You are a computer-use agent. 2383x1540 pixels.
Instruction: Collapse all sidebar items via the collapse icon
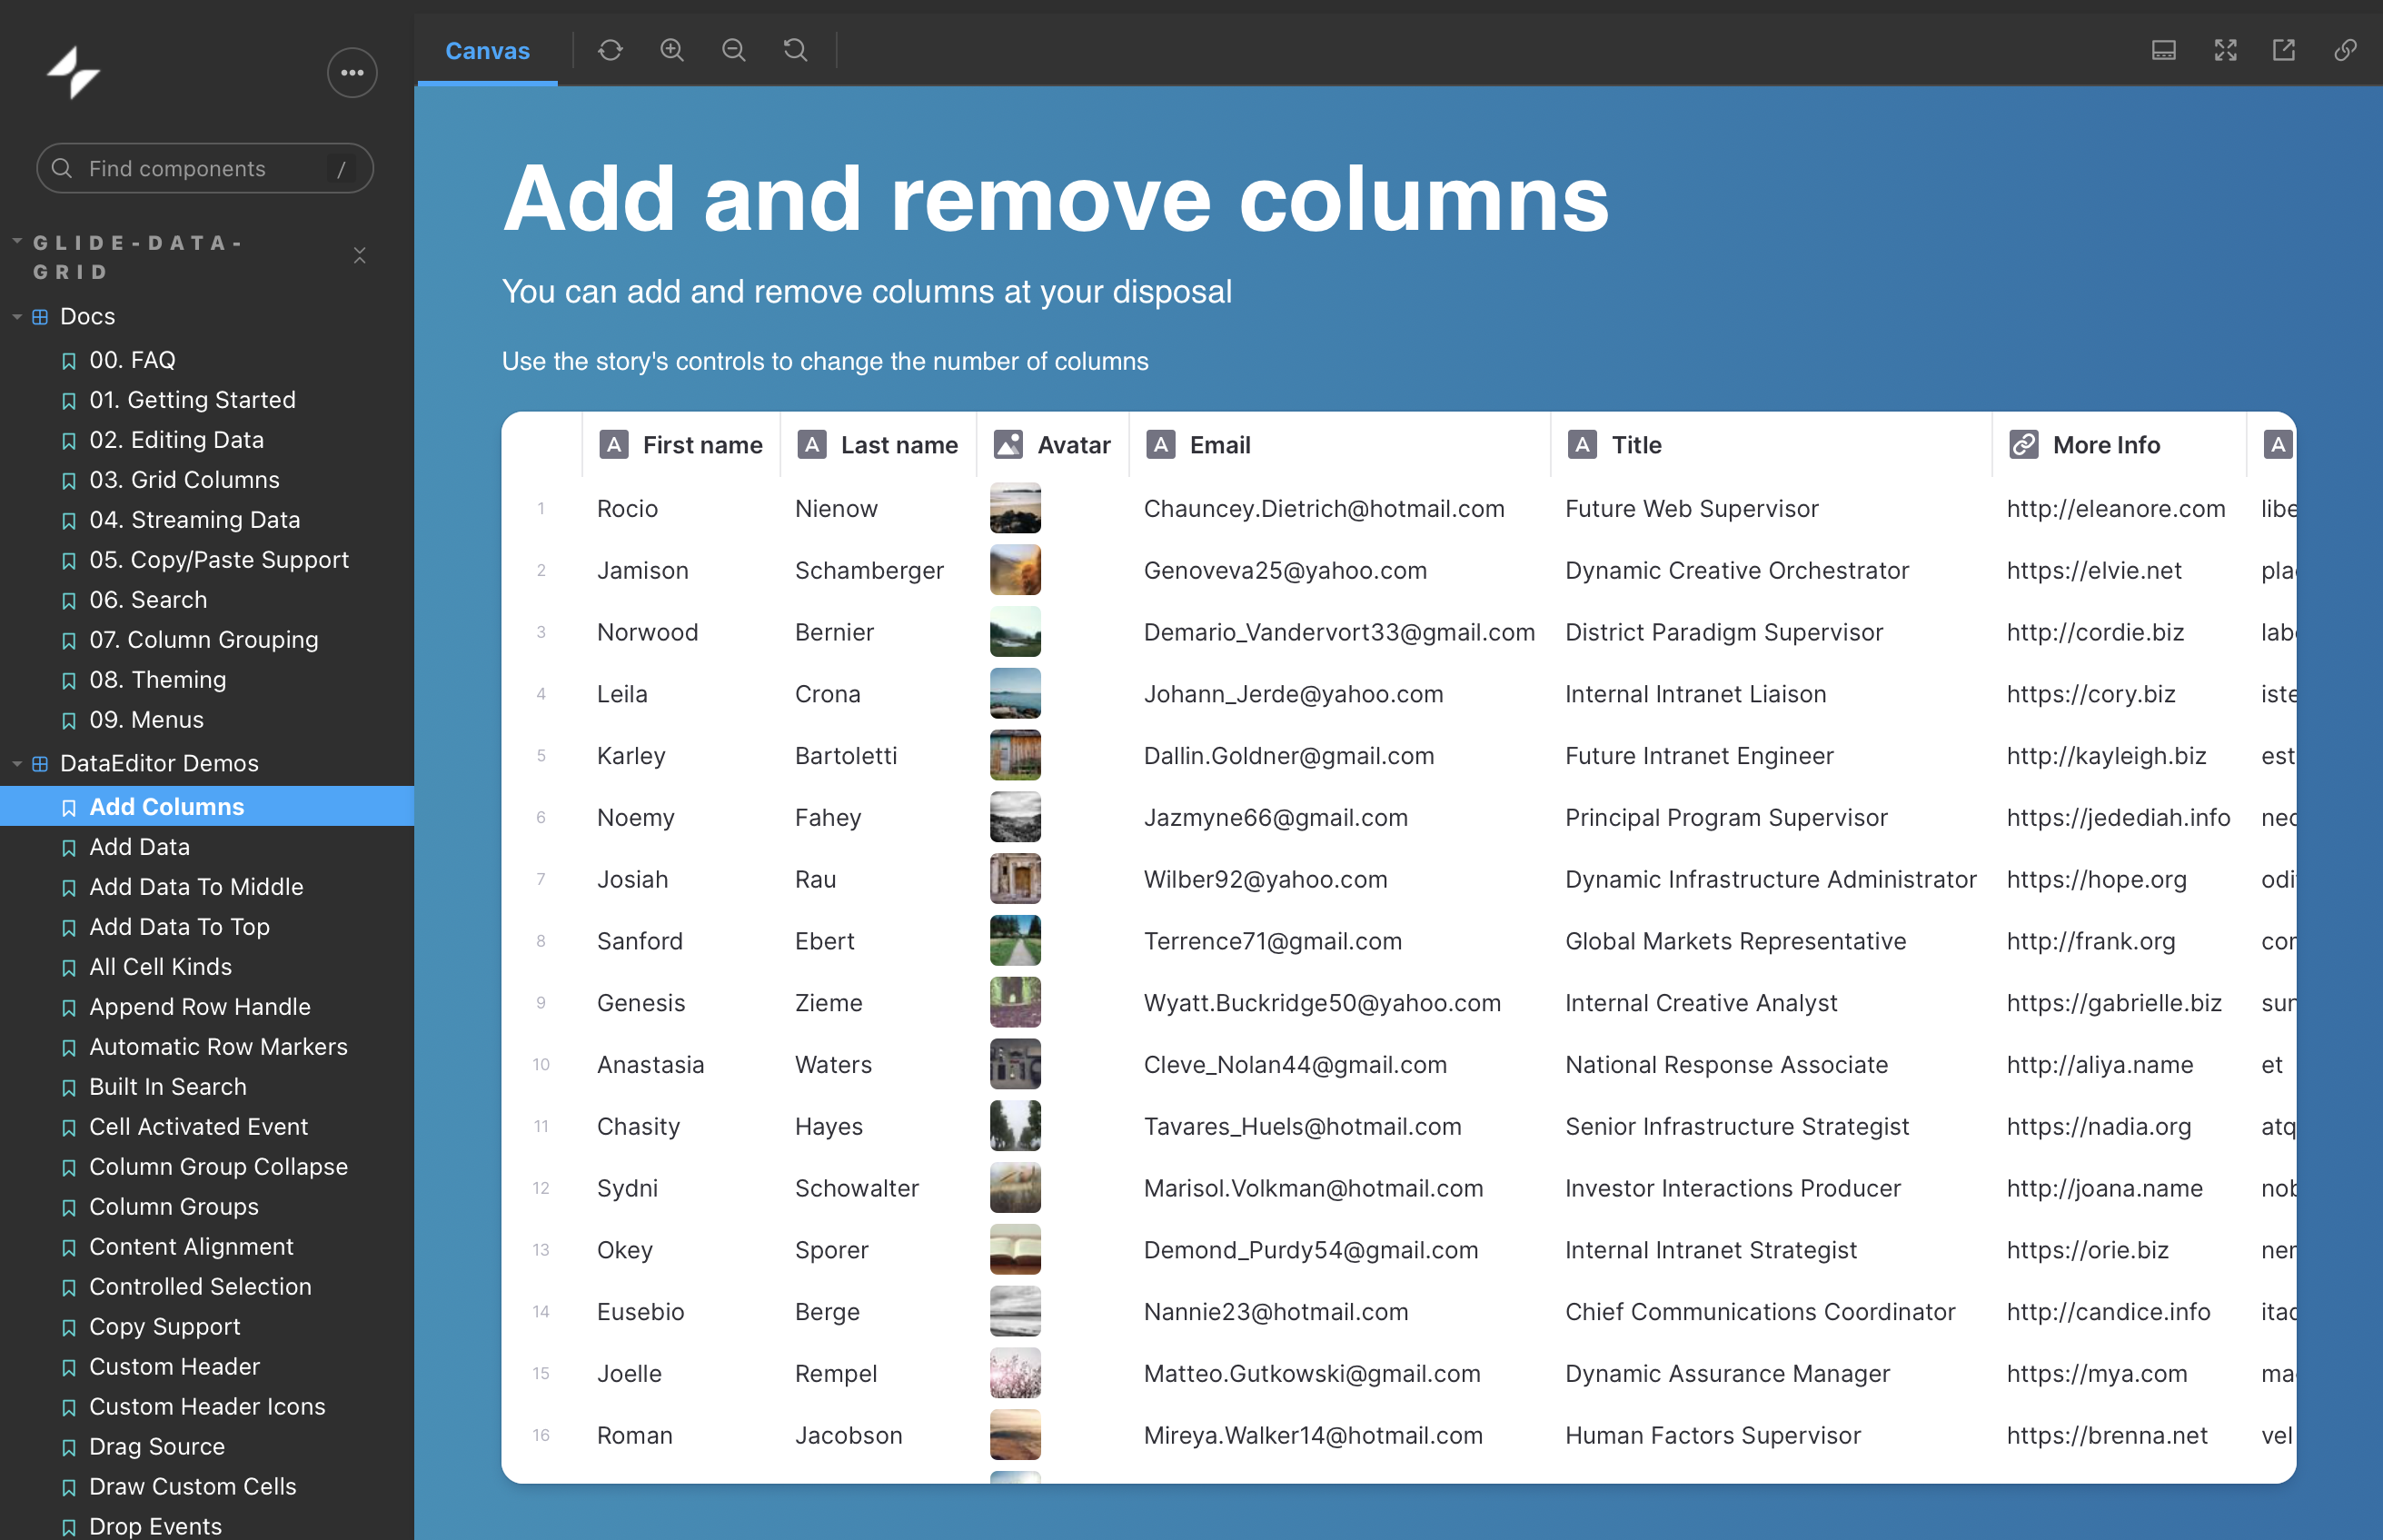click(360, 256)
